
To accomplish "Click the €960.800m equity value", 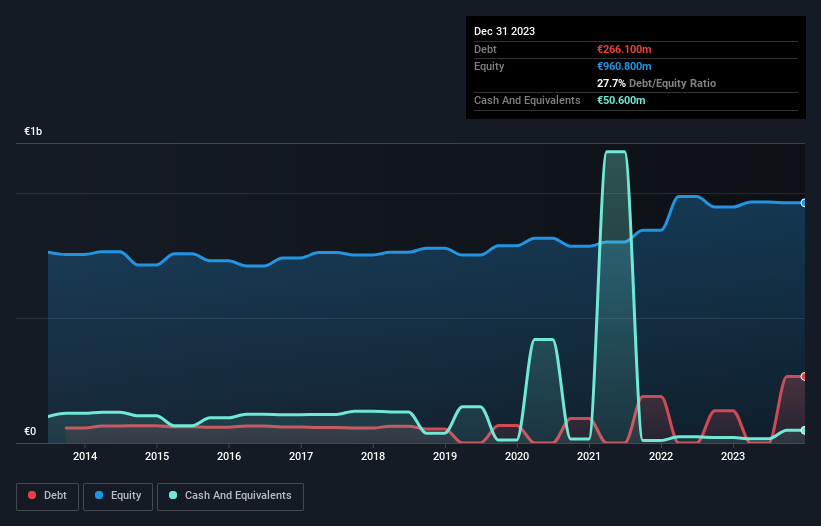I will tap(624, 66).
